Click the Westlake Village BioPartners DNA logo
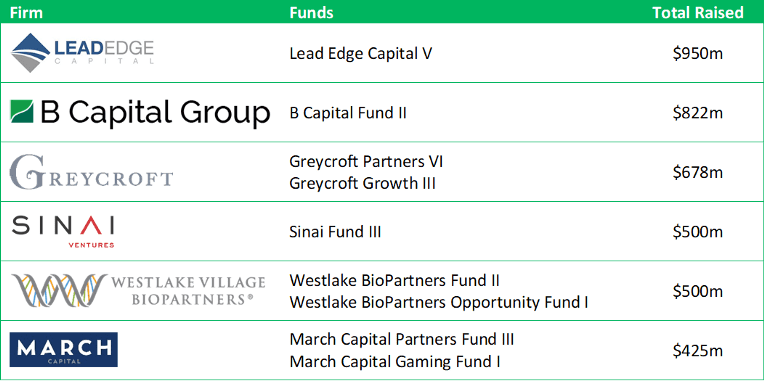The image size is (764, 383). (x=59, y=290)
